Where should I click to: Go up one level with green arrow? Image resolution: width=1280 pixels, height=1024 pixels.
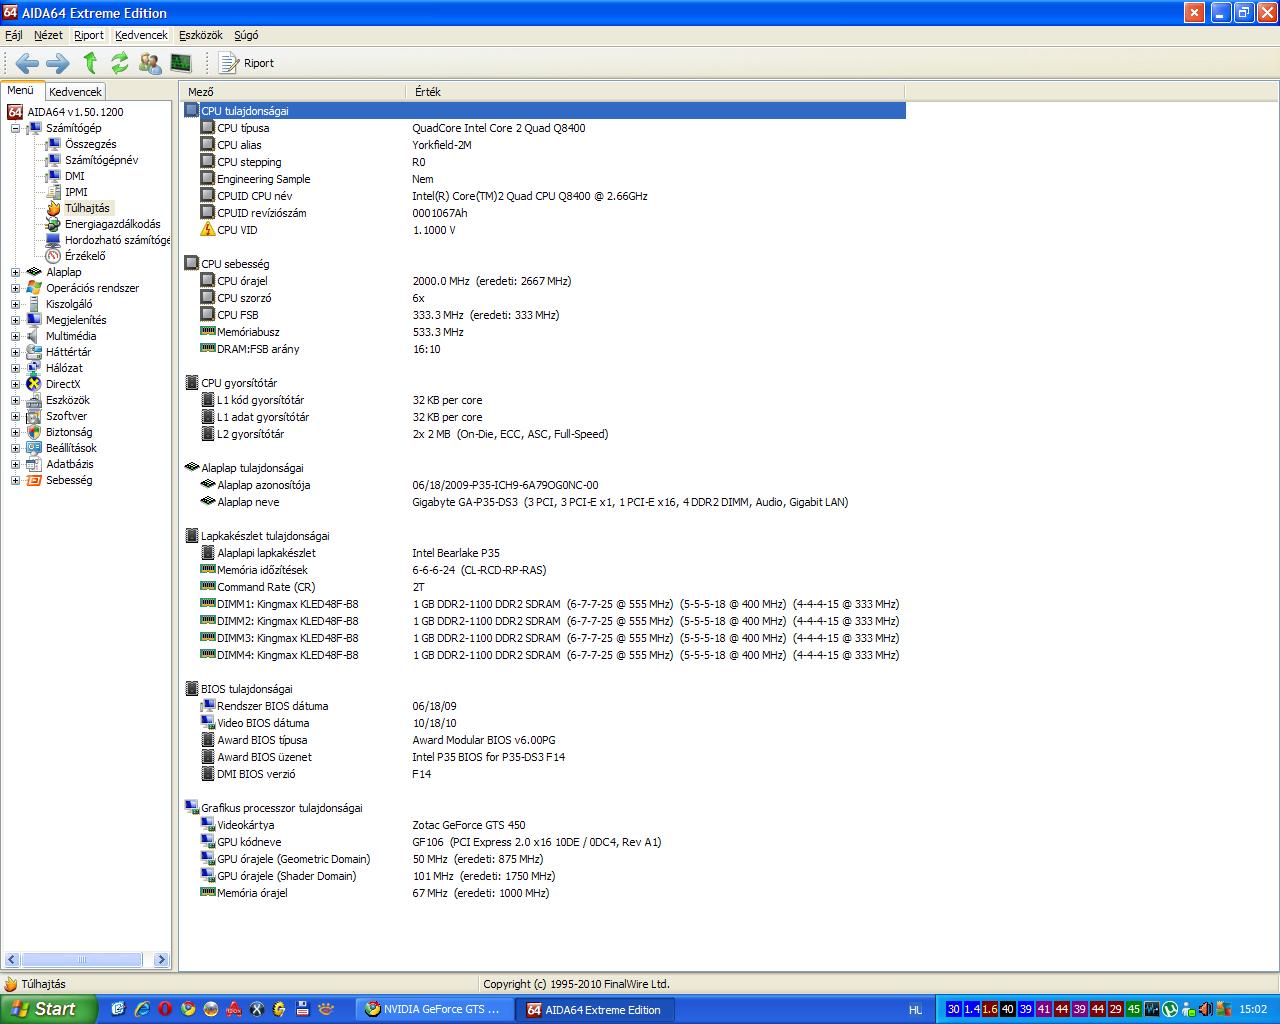(90, 63)
